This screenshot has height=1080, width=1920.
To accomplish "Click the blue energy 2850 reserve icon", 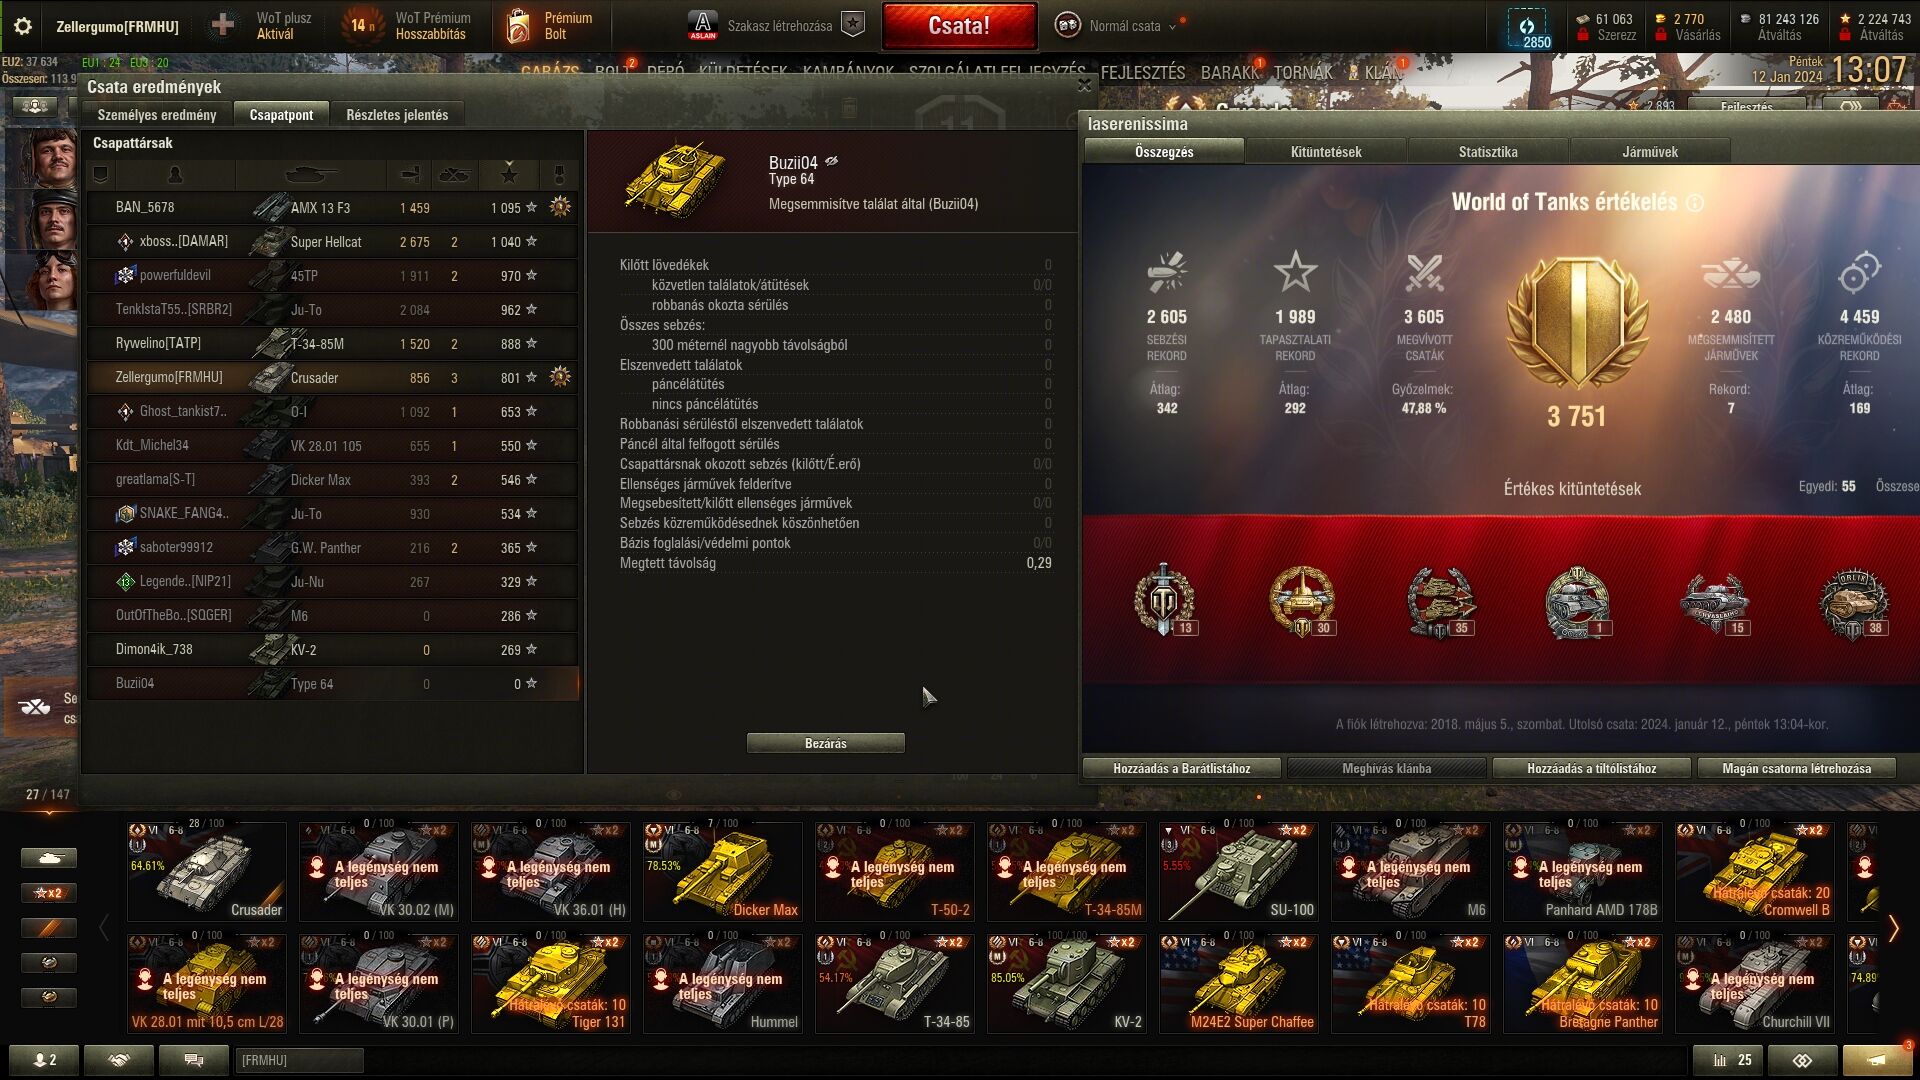I will click(x=1527, y=28).
